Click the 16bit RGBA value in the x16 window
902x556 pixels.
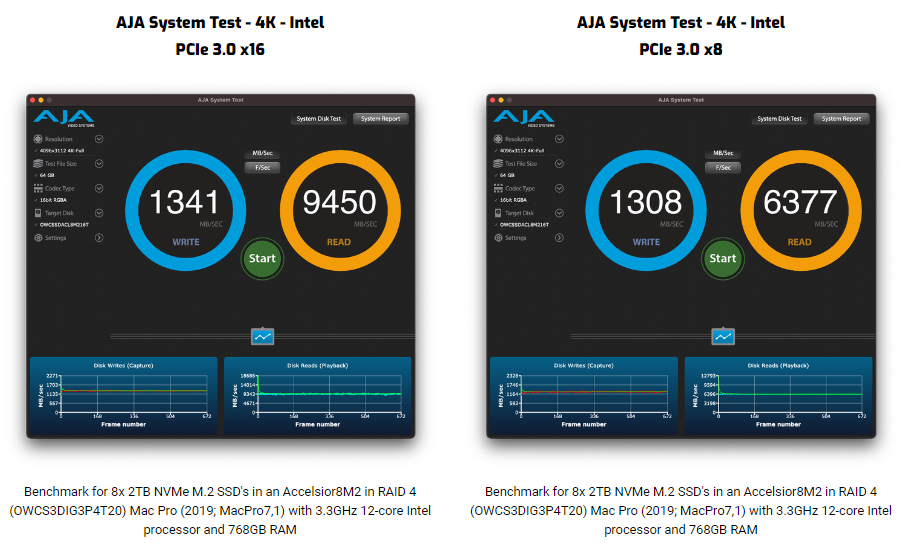[53, 200]
